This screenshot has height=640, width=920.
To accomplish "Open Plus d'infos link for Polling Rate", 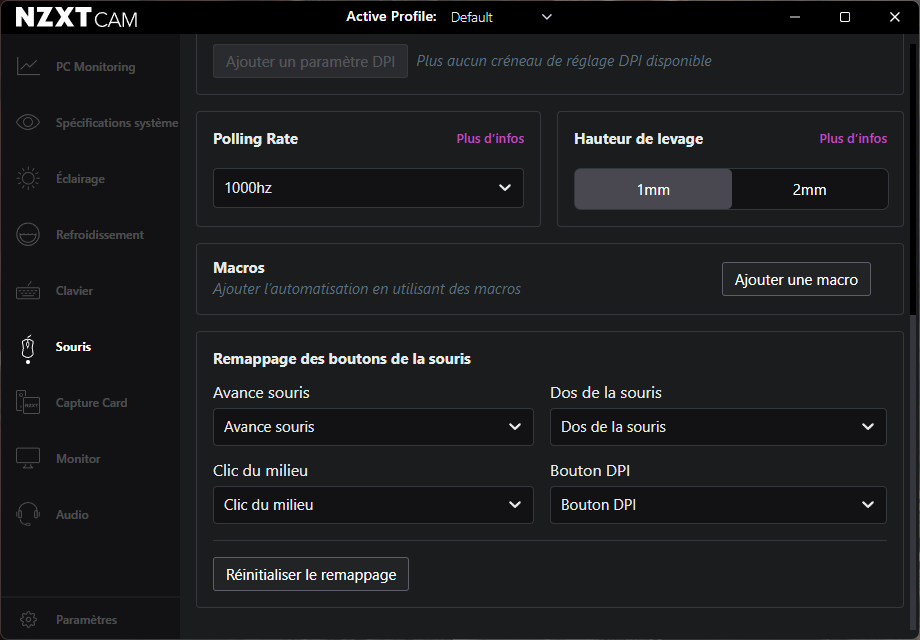I will click(490, 139).
